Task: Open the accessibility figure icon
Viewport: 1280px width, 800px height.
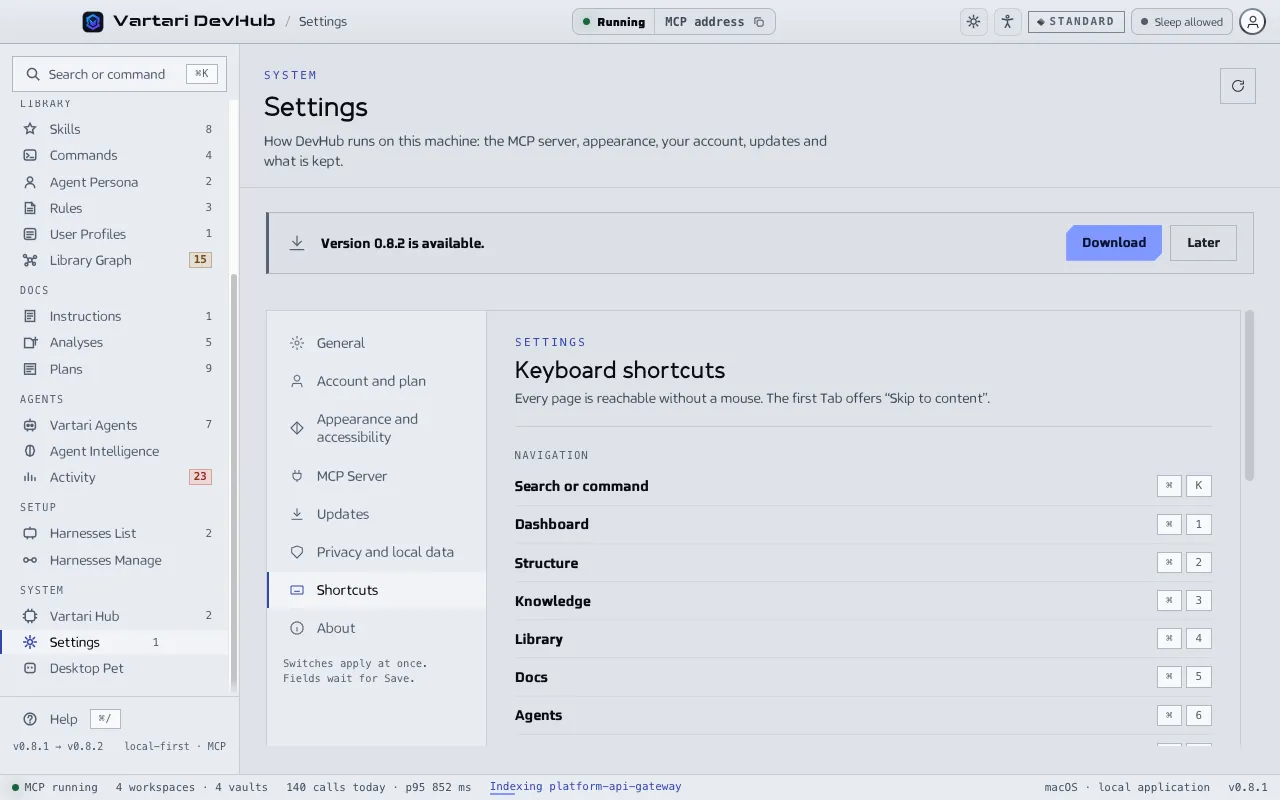Action: click(1007, 21)
